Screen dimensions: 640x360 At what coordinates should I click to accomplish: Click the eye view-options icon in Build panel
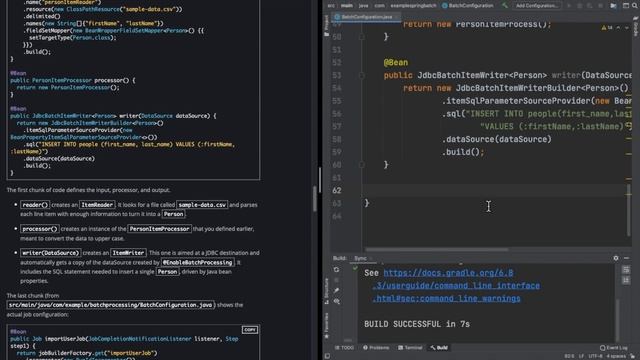coord(336,301)
